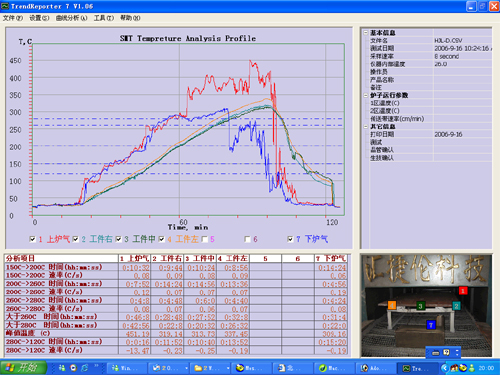
Task: Open the 文件 menu
Action: [x=13, y=18]
